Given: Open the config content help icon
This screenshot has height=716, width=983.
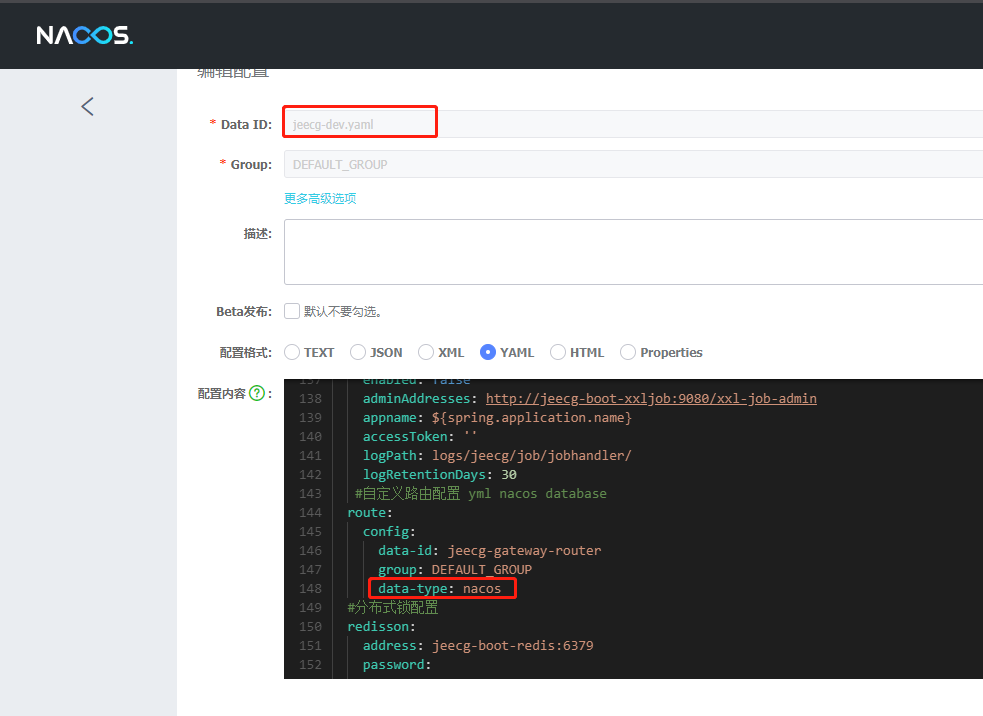Looking at the screenshot, I should click(x=257, y=393).
